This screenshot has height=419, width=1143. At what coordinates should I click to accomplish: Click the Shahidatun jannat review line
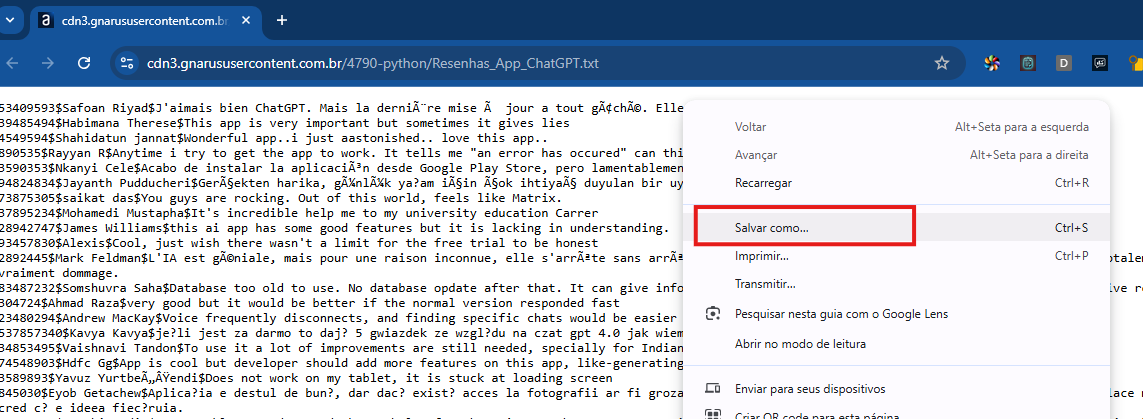pyautogui.click(x=274, y=138)
